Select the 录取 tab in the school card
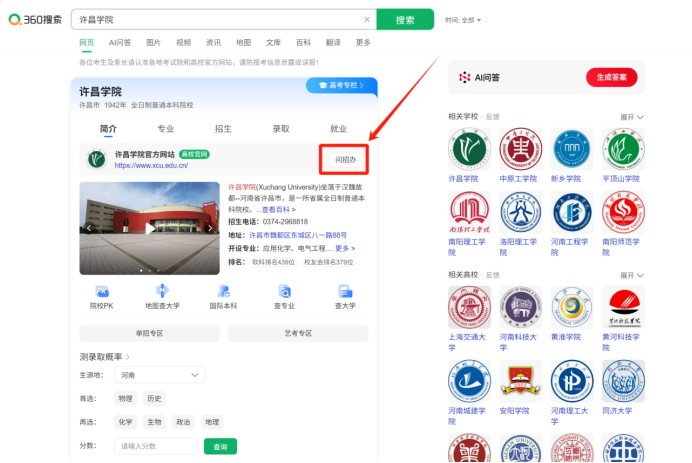692x463 pixels. 281,128
